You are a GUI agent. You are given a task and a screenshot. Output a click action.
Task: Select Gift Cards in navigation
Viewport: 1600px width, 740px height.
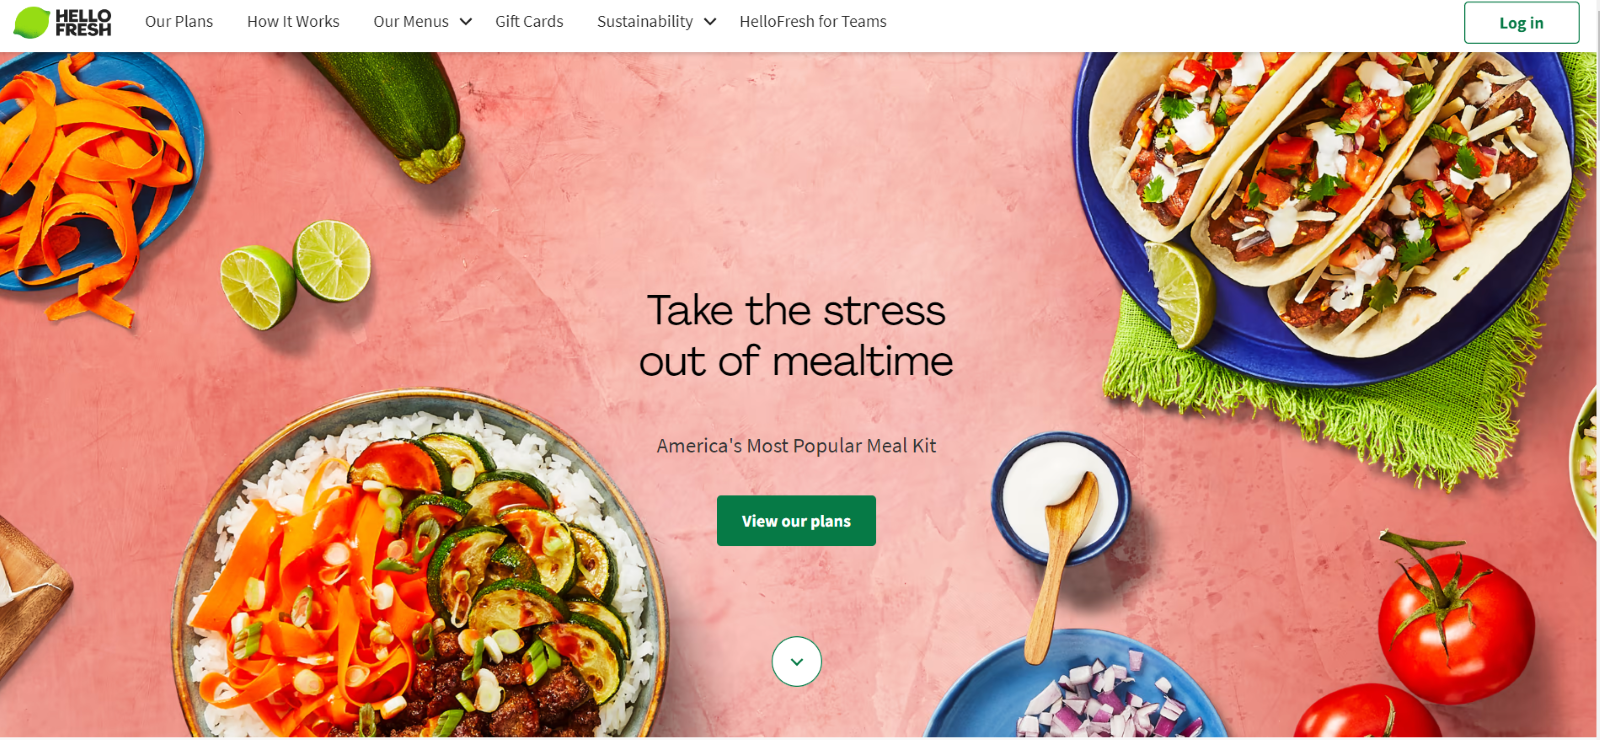point(529,22)
